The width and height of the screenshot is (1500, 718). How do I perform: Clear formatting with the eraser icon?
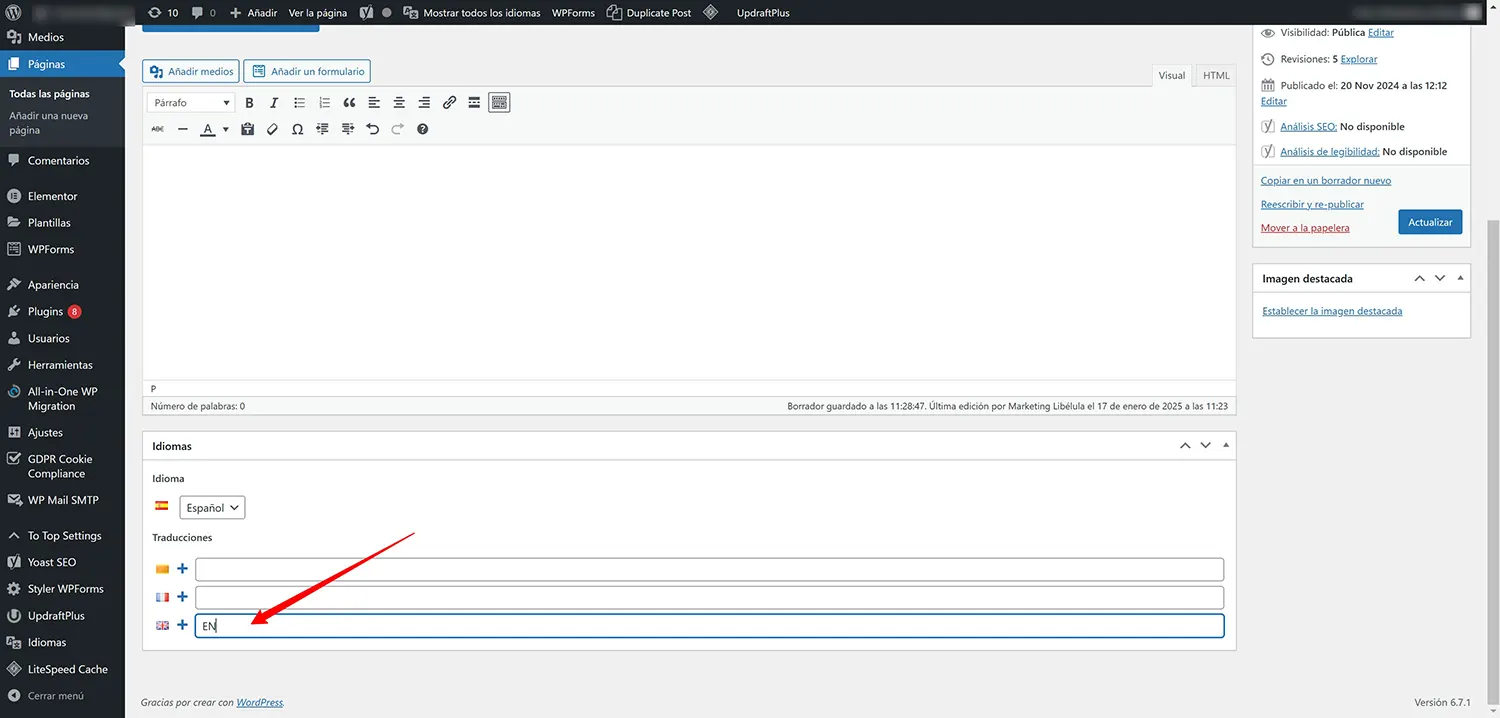[272, 129]
